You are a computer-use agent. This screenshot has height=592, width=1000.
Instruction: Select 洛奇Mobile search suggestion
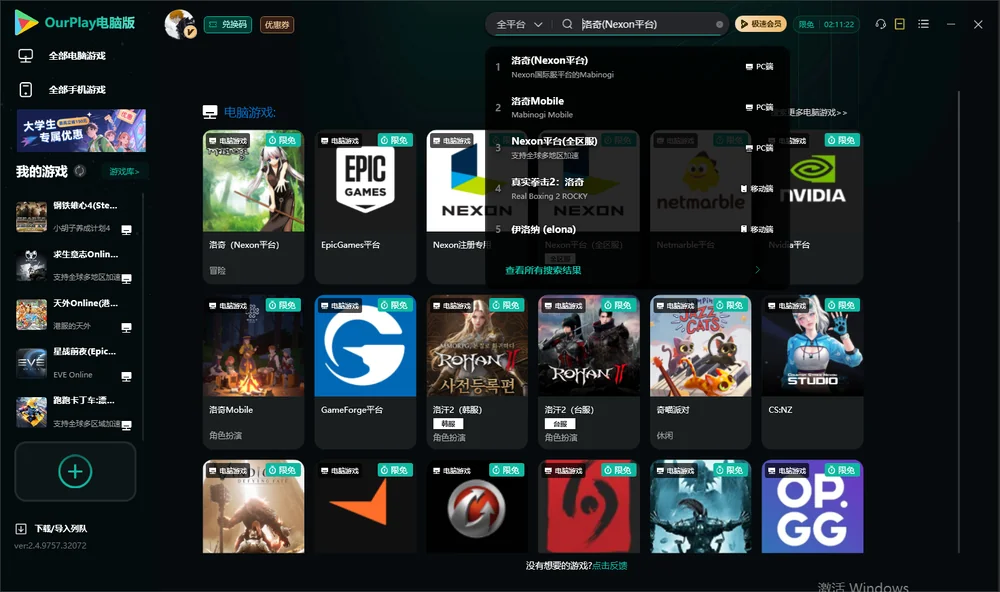pyautogui.click(x=637, y=107)
